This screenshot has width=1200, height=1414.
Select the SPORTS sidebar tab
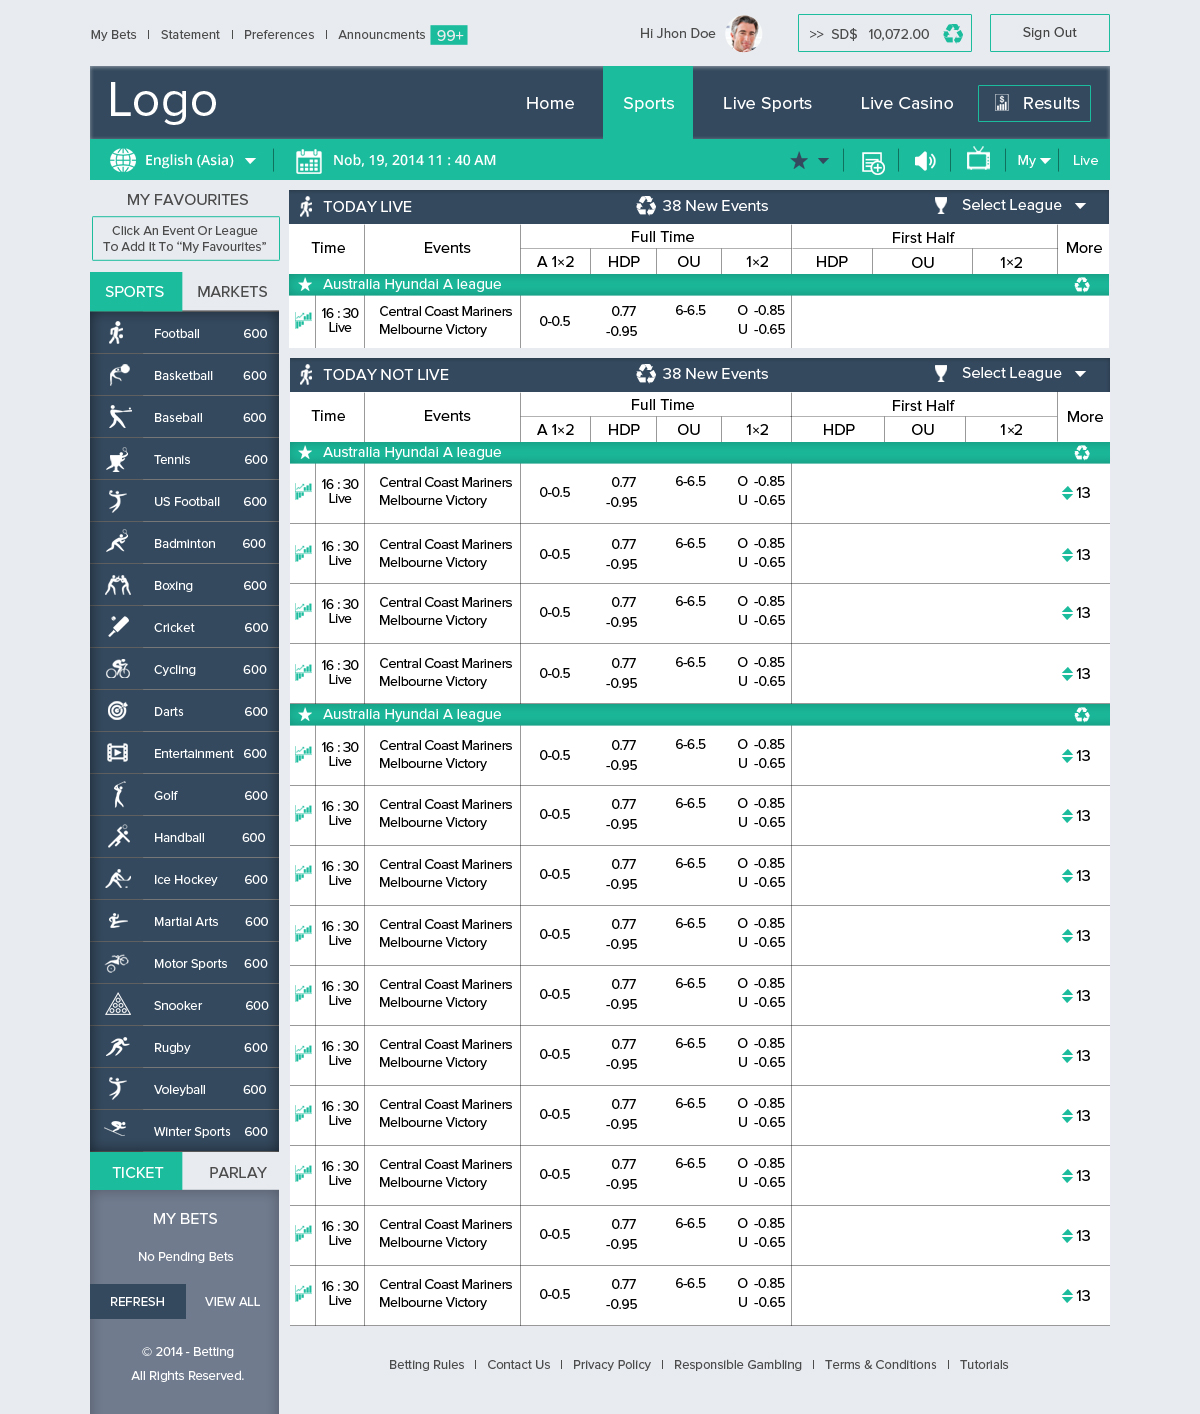click(135, 291)
